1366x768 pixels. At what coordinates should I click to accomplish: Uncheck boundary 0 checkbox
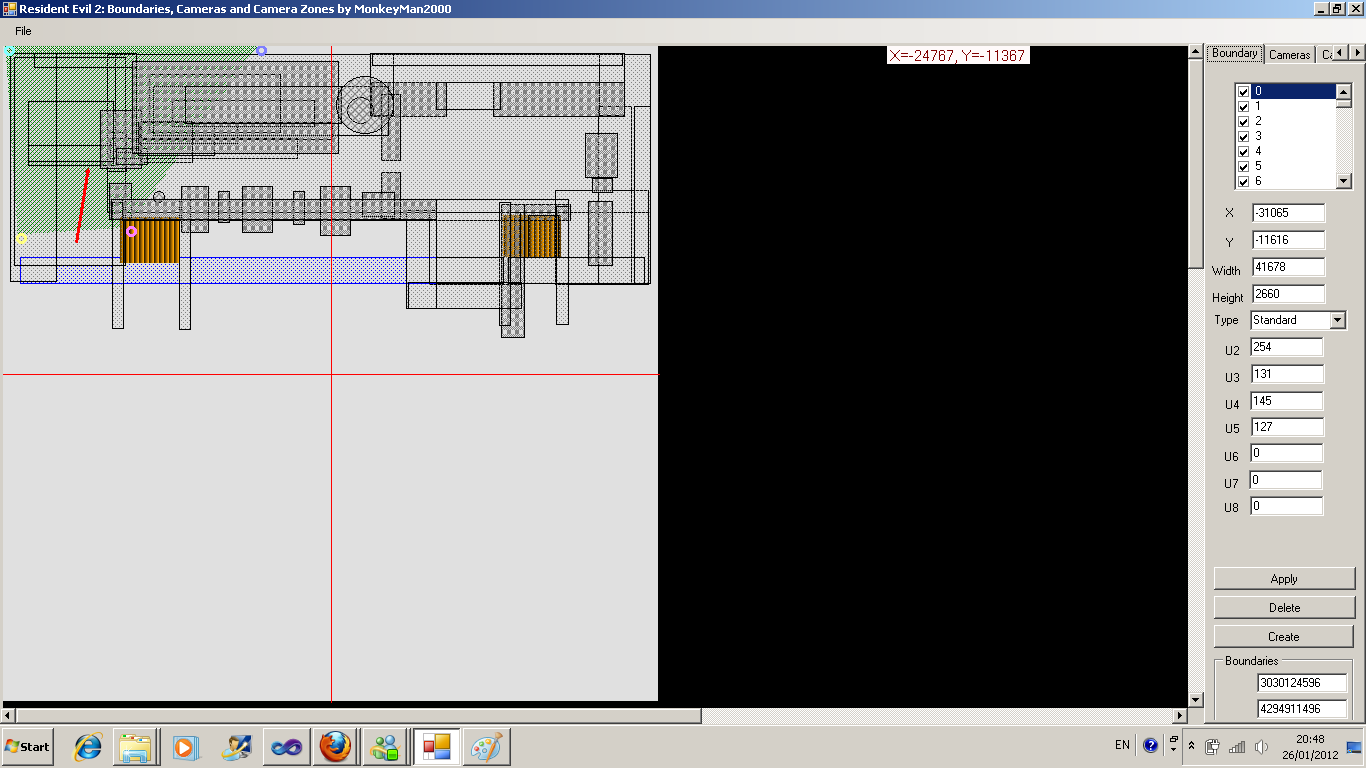(1244, 92)
